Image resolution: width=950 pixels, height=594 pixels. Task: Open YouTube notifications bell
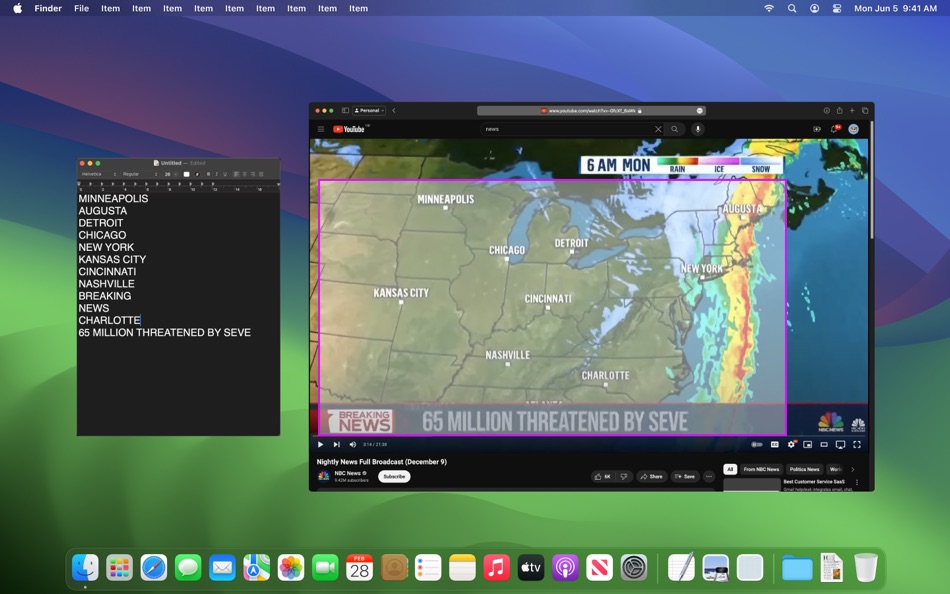834,128
